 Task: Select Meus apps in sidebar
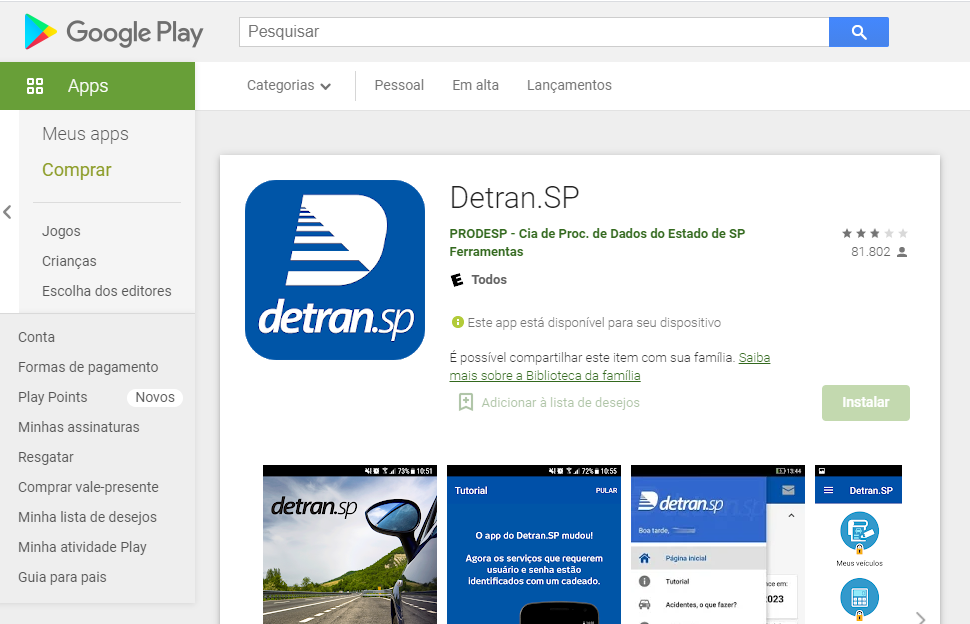click(x=85, y=134)
